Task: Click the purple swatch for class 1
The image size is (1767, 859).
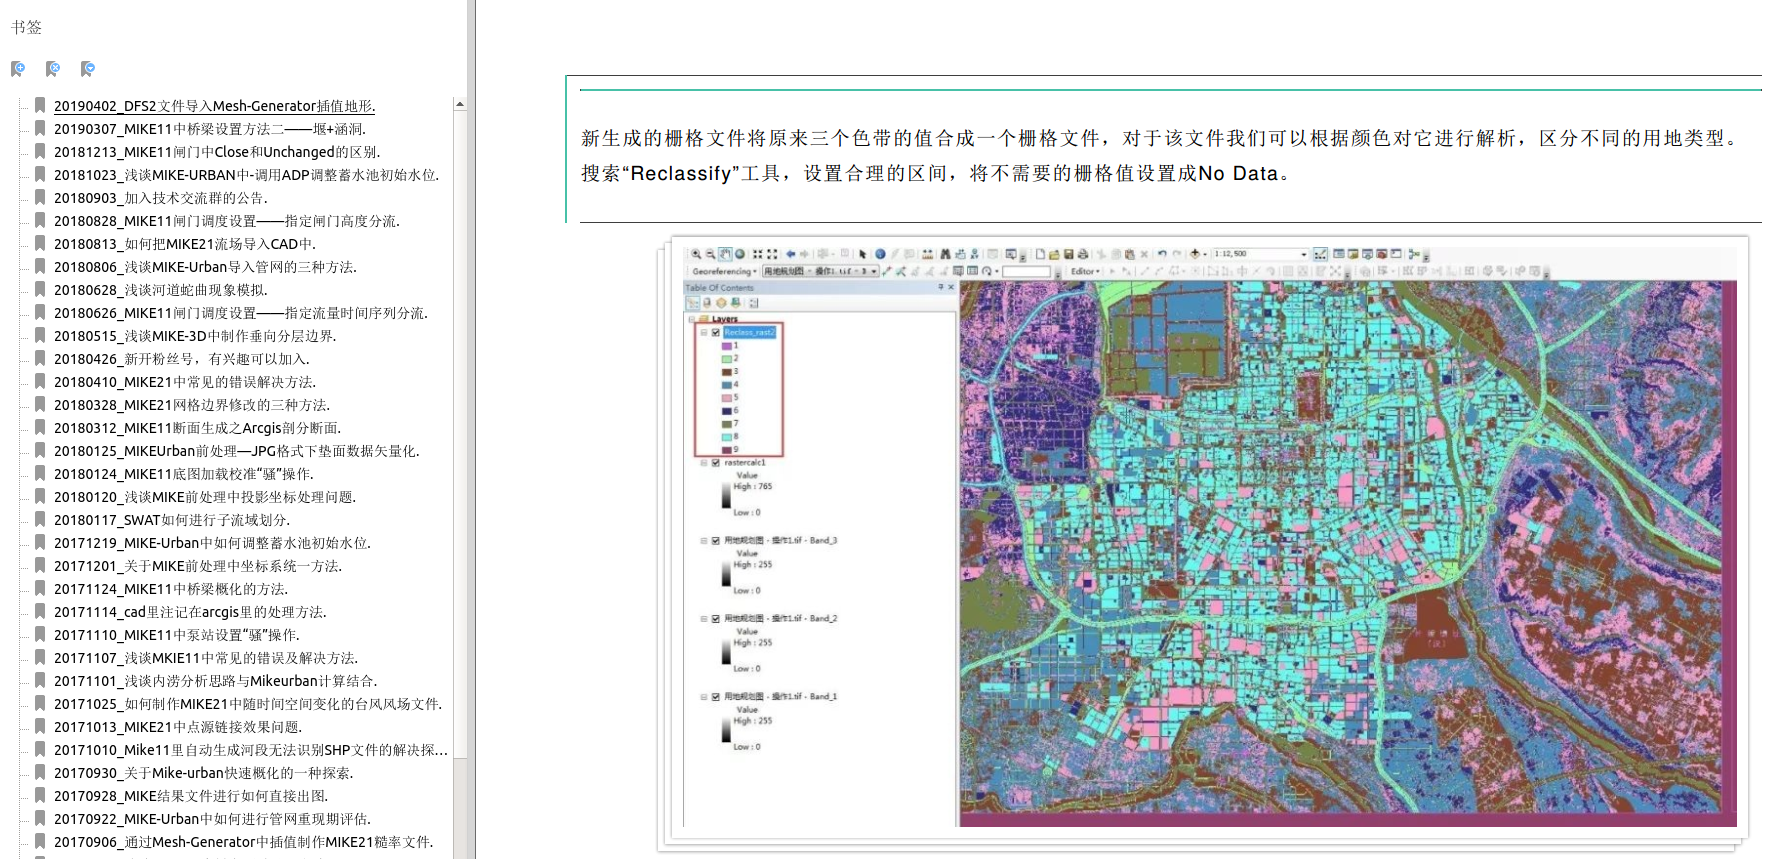Action: point(727,346)
